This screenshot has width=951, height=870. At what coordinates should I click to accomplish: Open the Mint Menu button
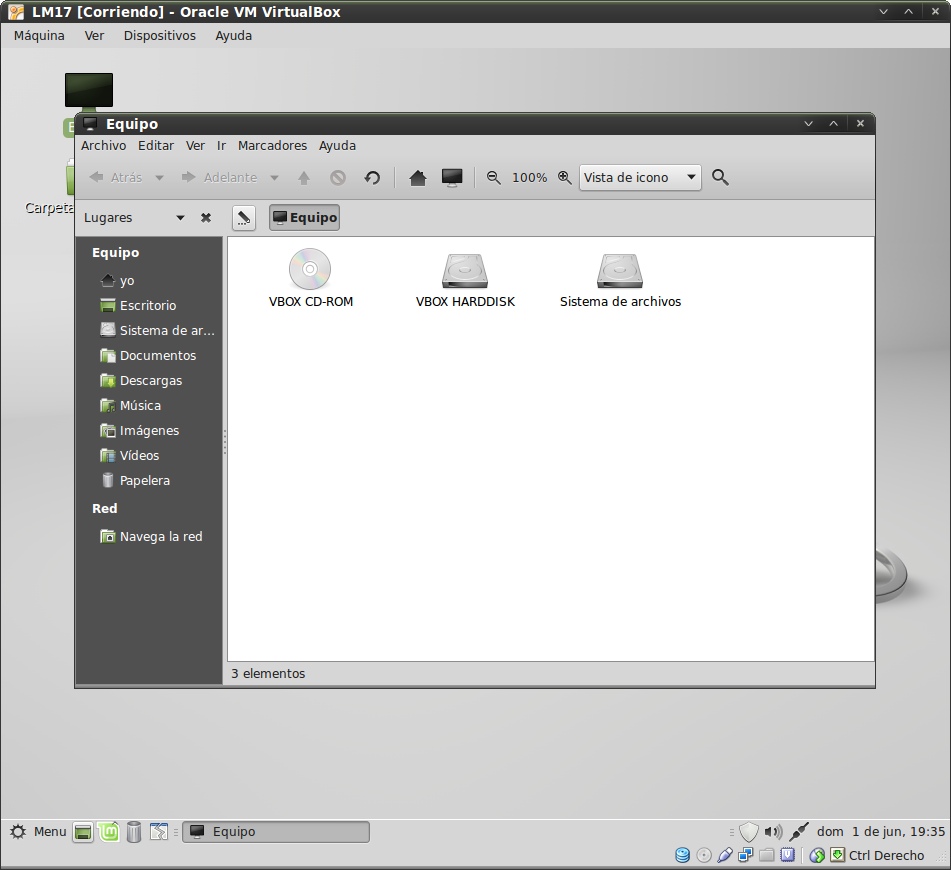38,832
